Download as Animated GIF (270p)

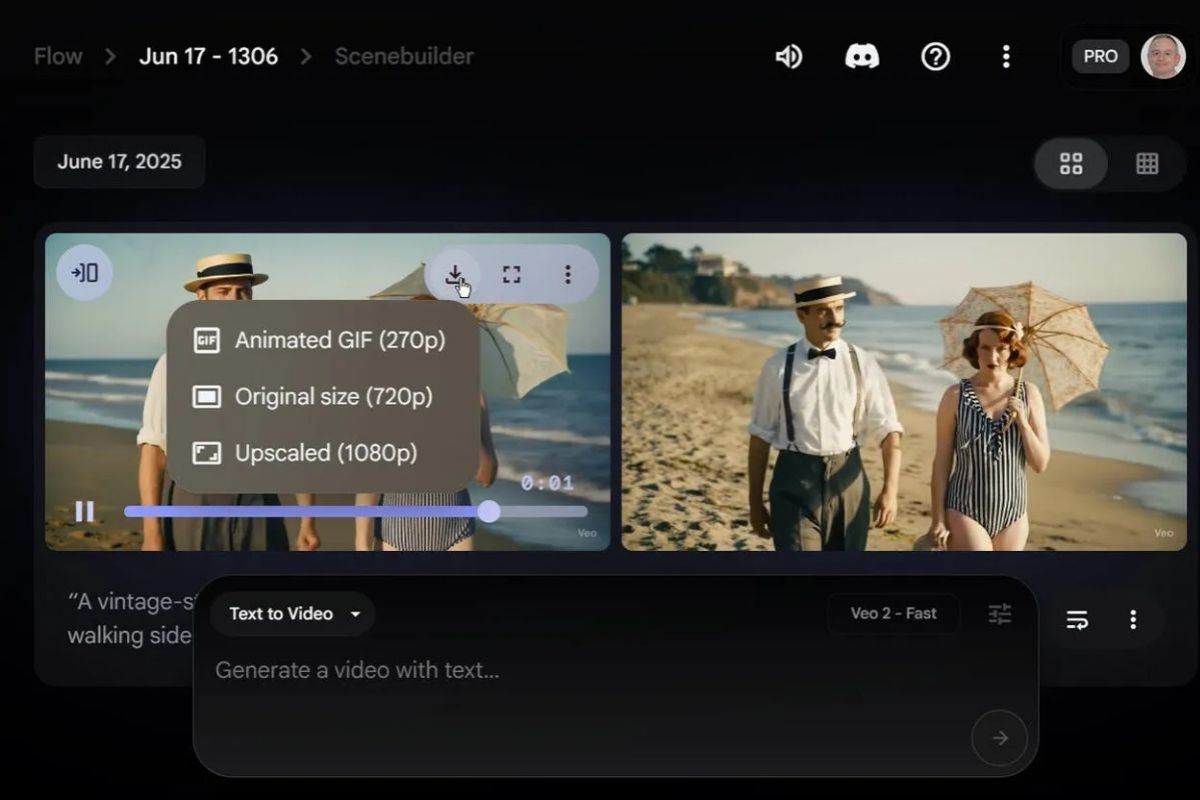322,340
